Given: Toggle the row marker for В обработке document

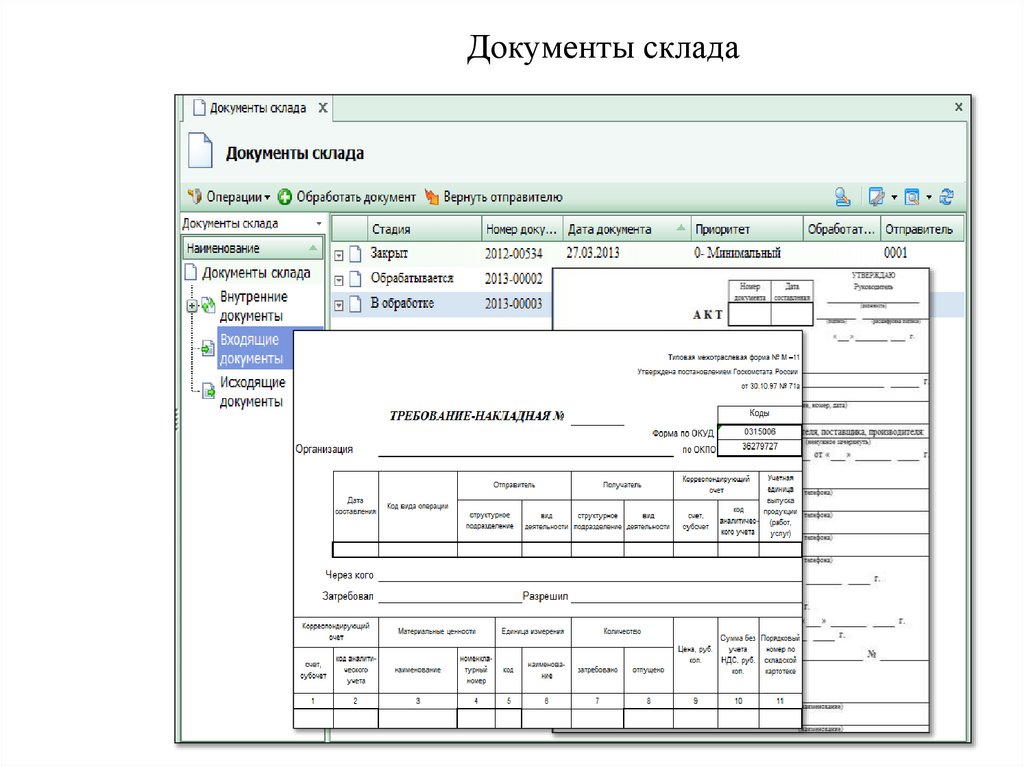Looking at the screenshot, I should coord(339,305).
